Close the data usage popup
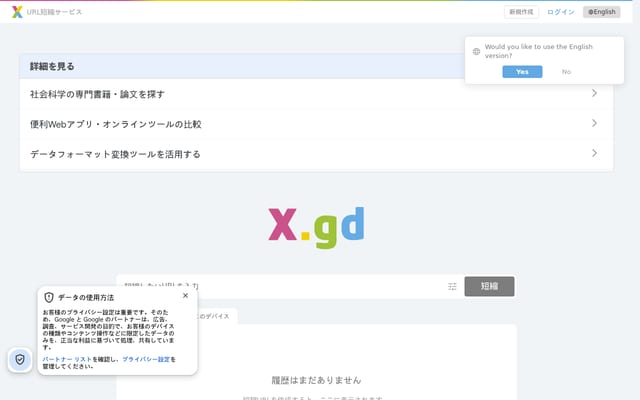Image resolution: width=640 pixels, height=400 pixels. point(185,296)
